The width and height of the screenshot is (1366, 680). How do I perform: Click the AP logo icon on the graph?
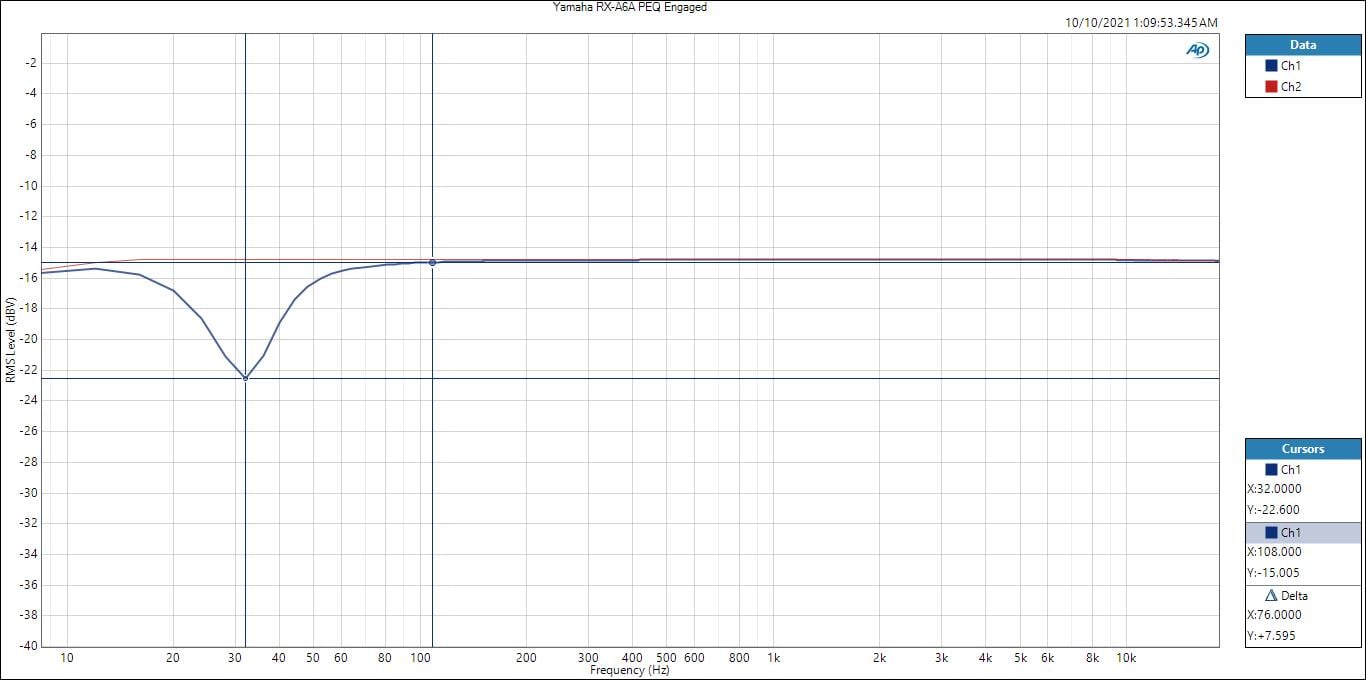point(1197,50)
